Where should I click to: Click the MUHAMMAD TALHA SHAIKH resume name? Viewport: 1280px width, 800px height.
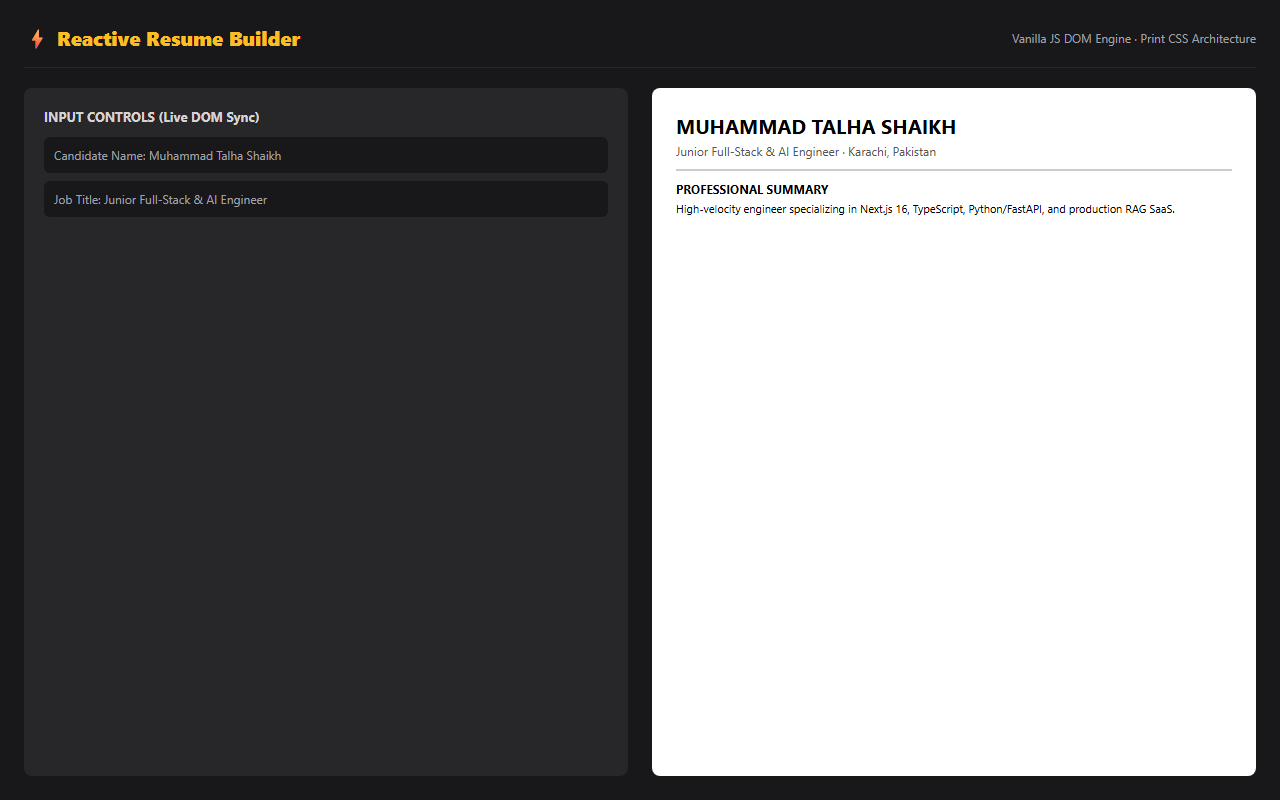816,127
